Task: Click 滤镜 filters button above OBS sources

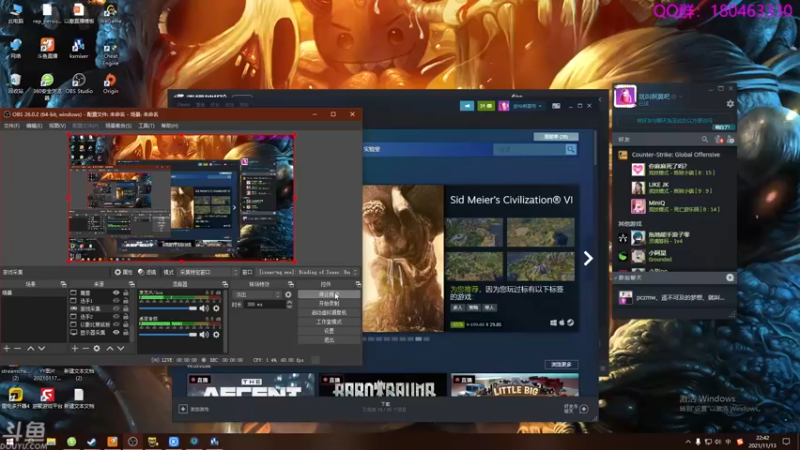Action: [x=147, y=272]
